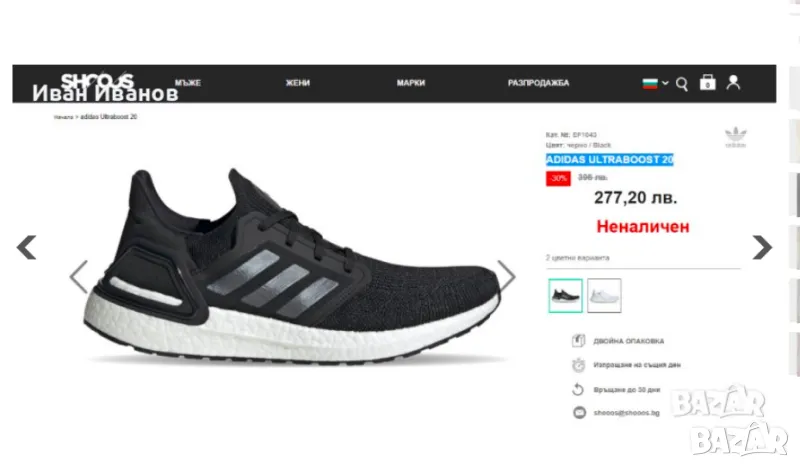Show previous shoe product image
The image size is (800, 468).
[x=79, y=276]
